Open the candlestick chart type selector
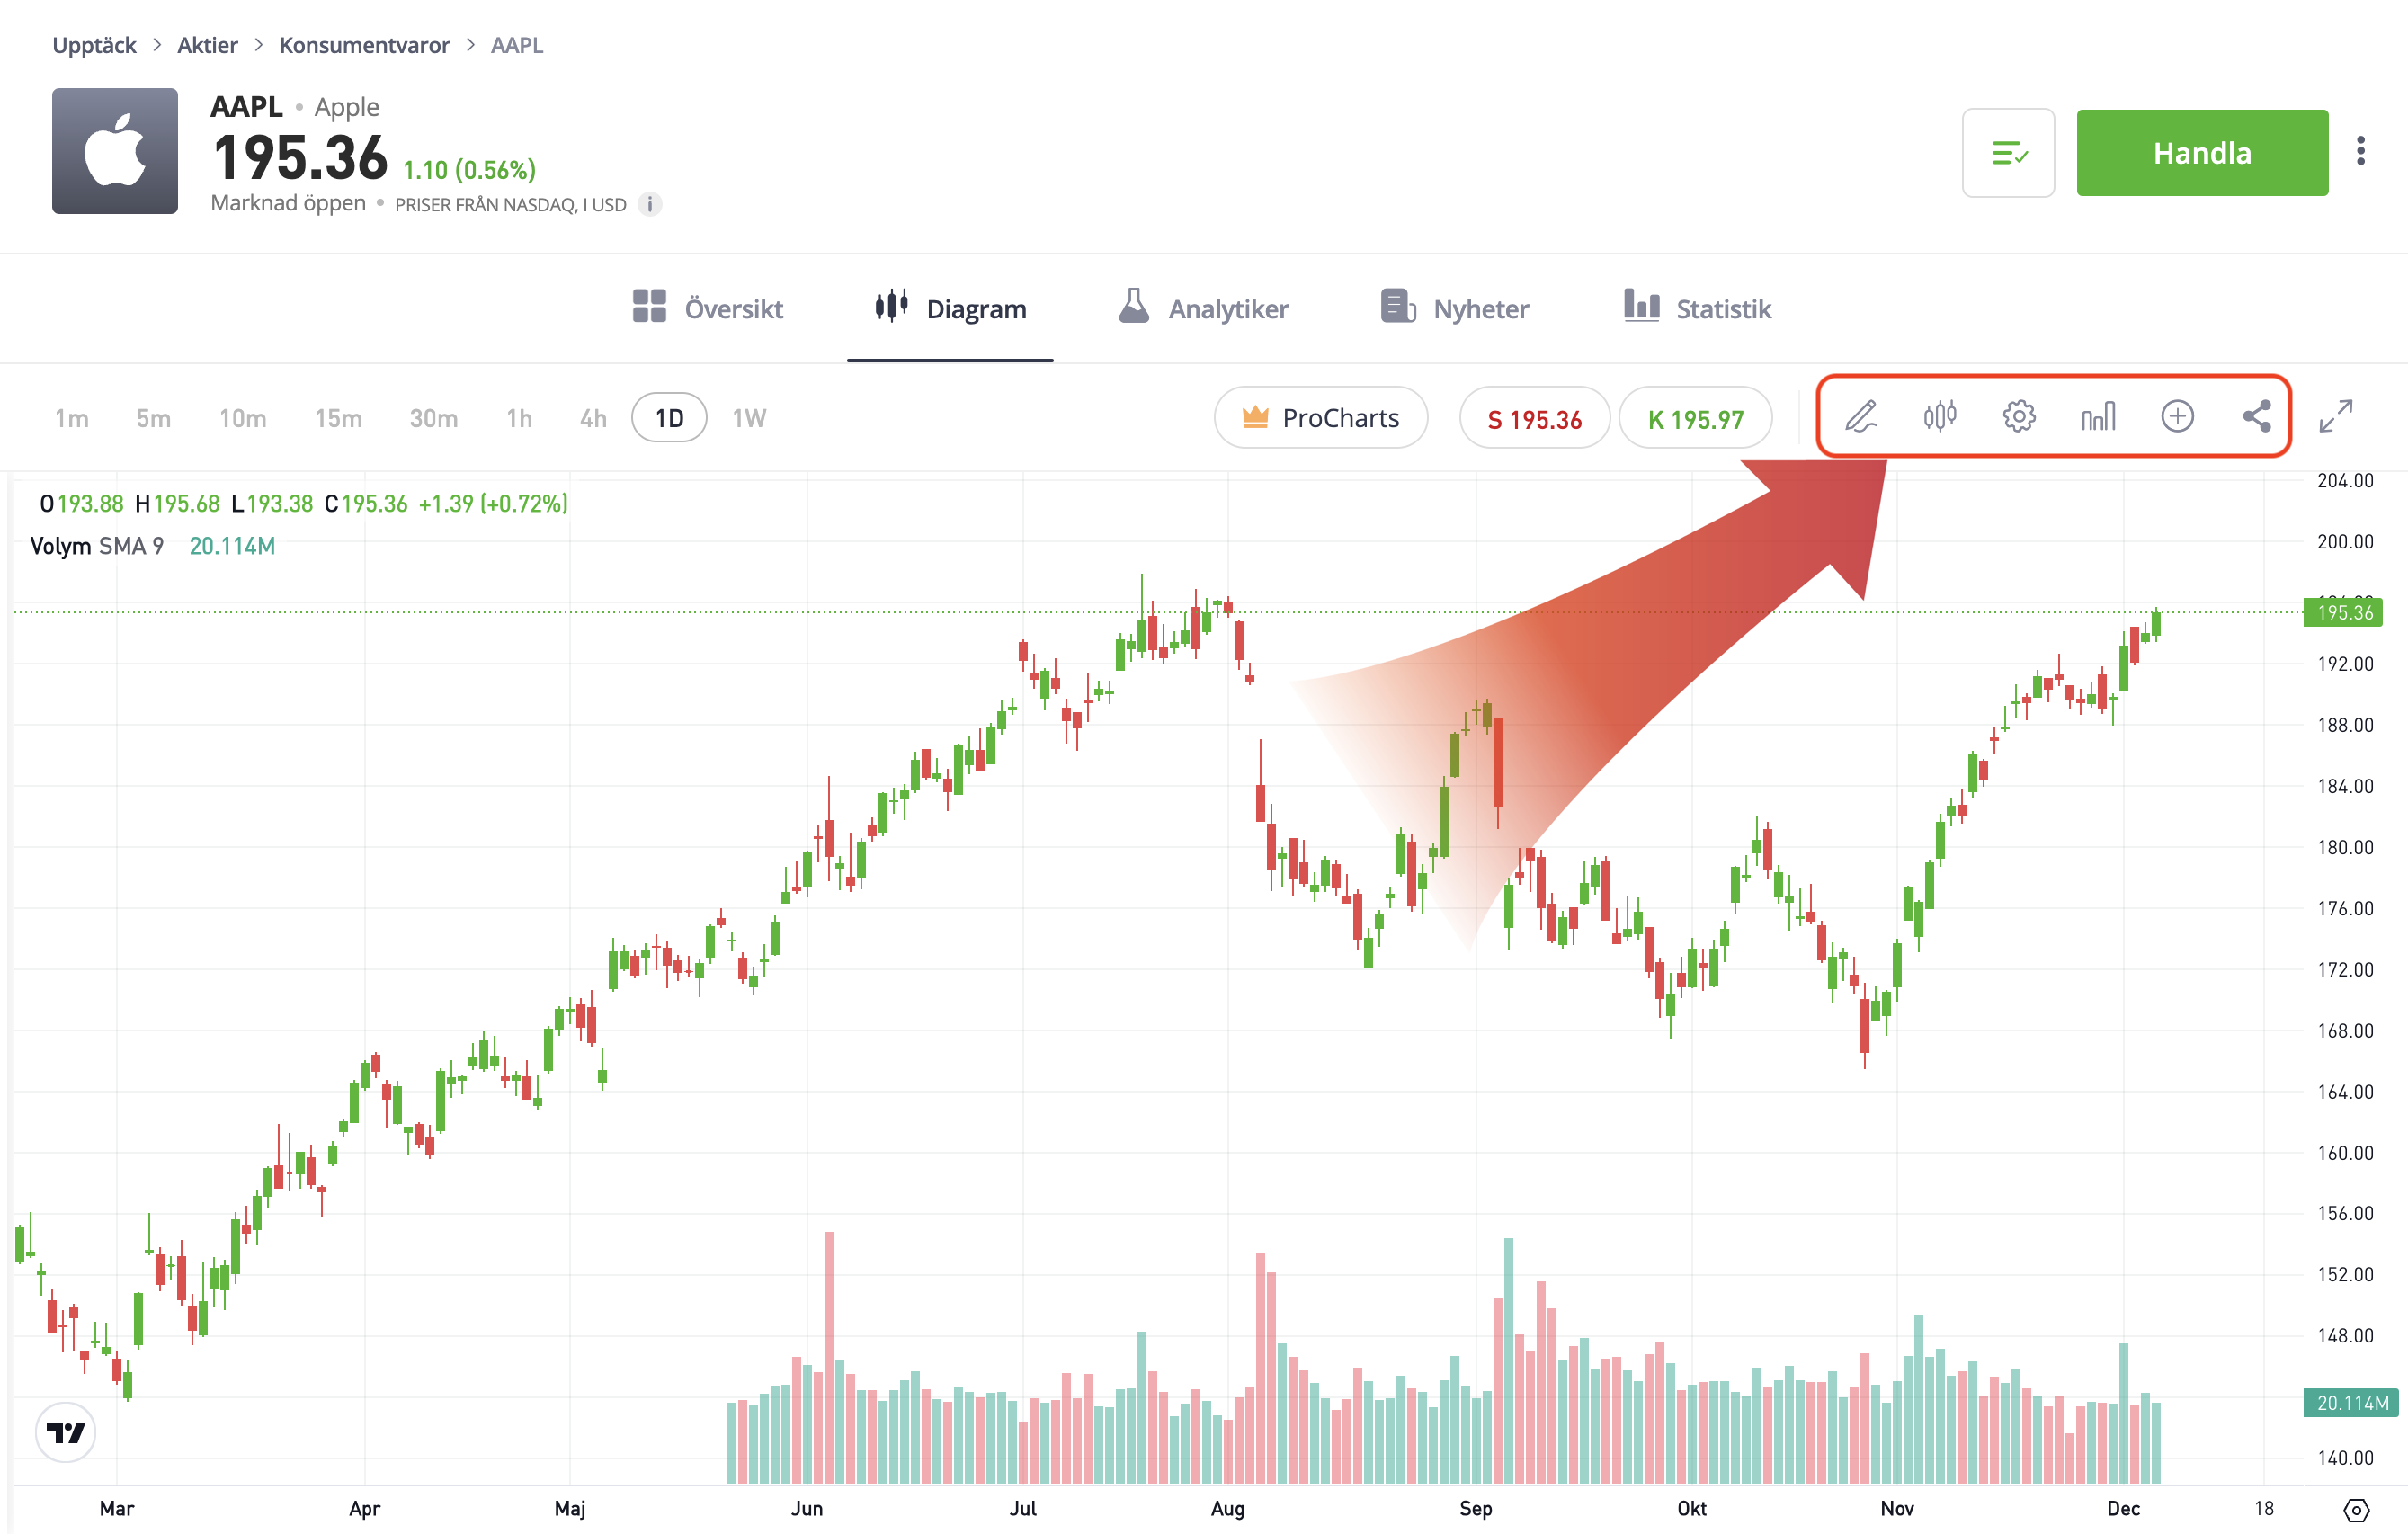 click(1939, 416)
